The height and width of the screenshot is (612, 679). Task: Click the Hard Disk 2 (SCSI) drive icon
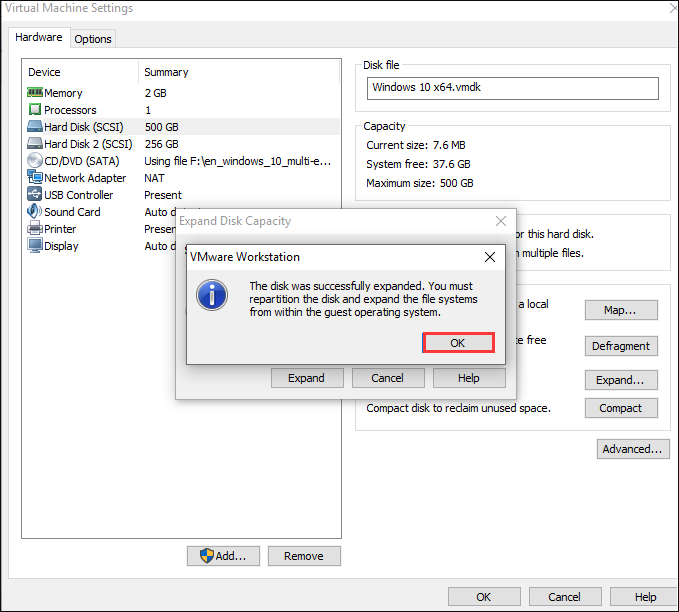[35, 143]
